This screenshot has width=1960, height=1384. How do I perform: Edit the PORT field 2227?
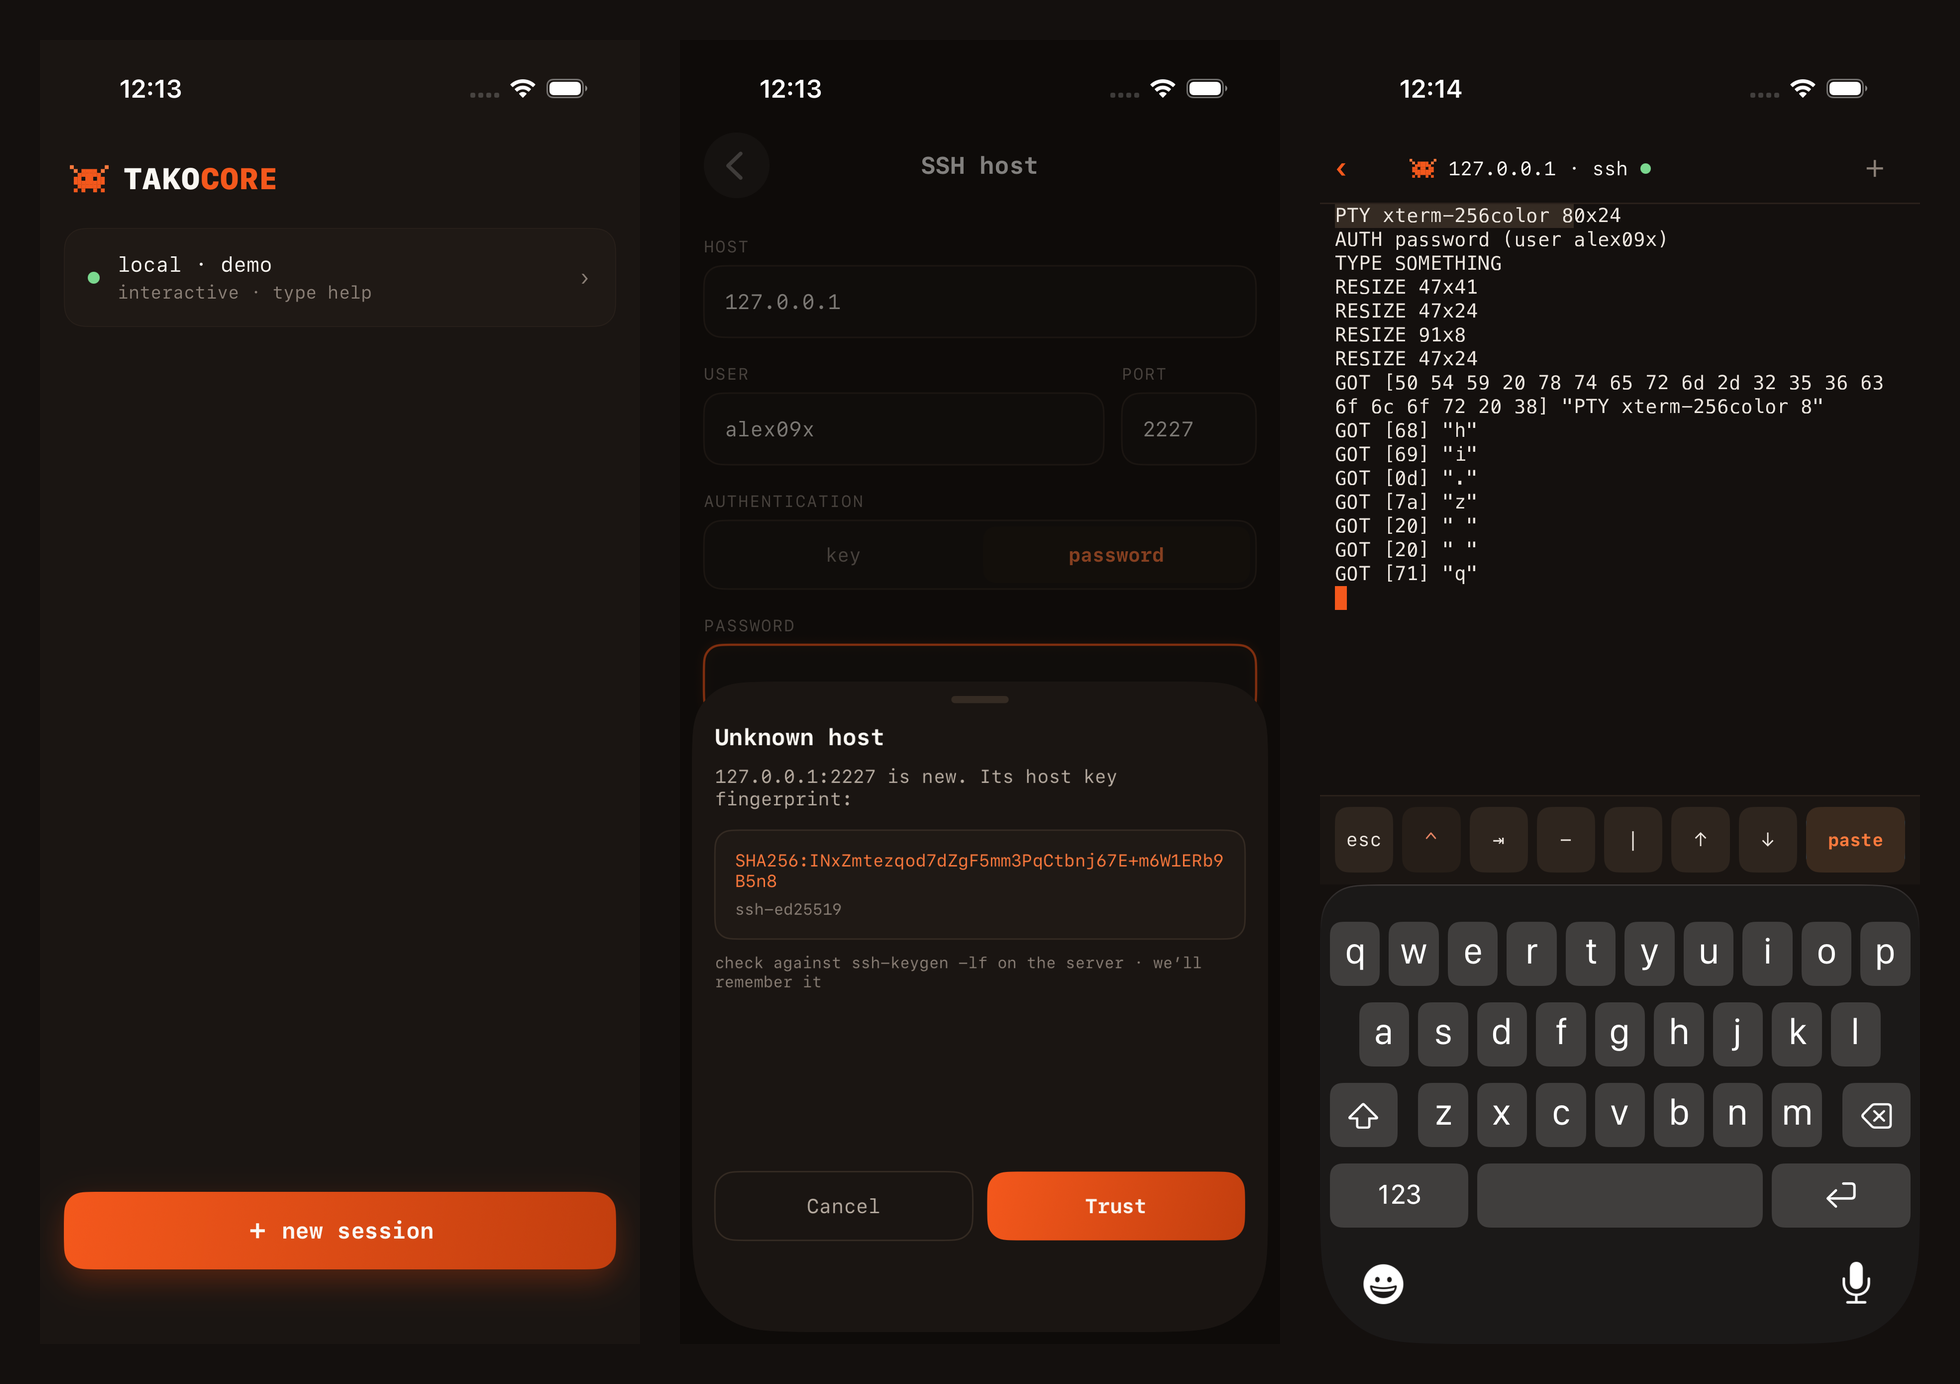(x=1189, y=429)
